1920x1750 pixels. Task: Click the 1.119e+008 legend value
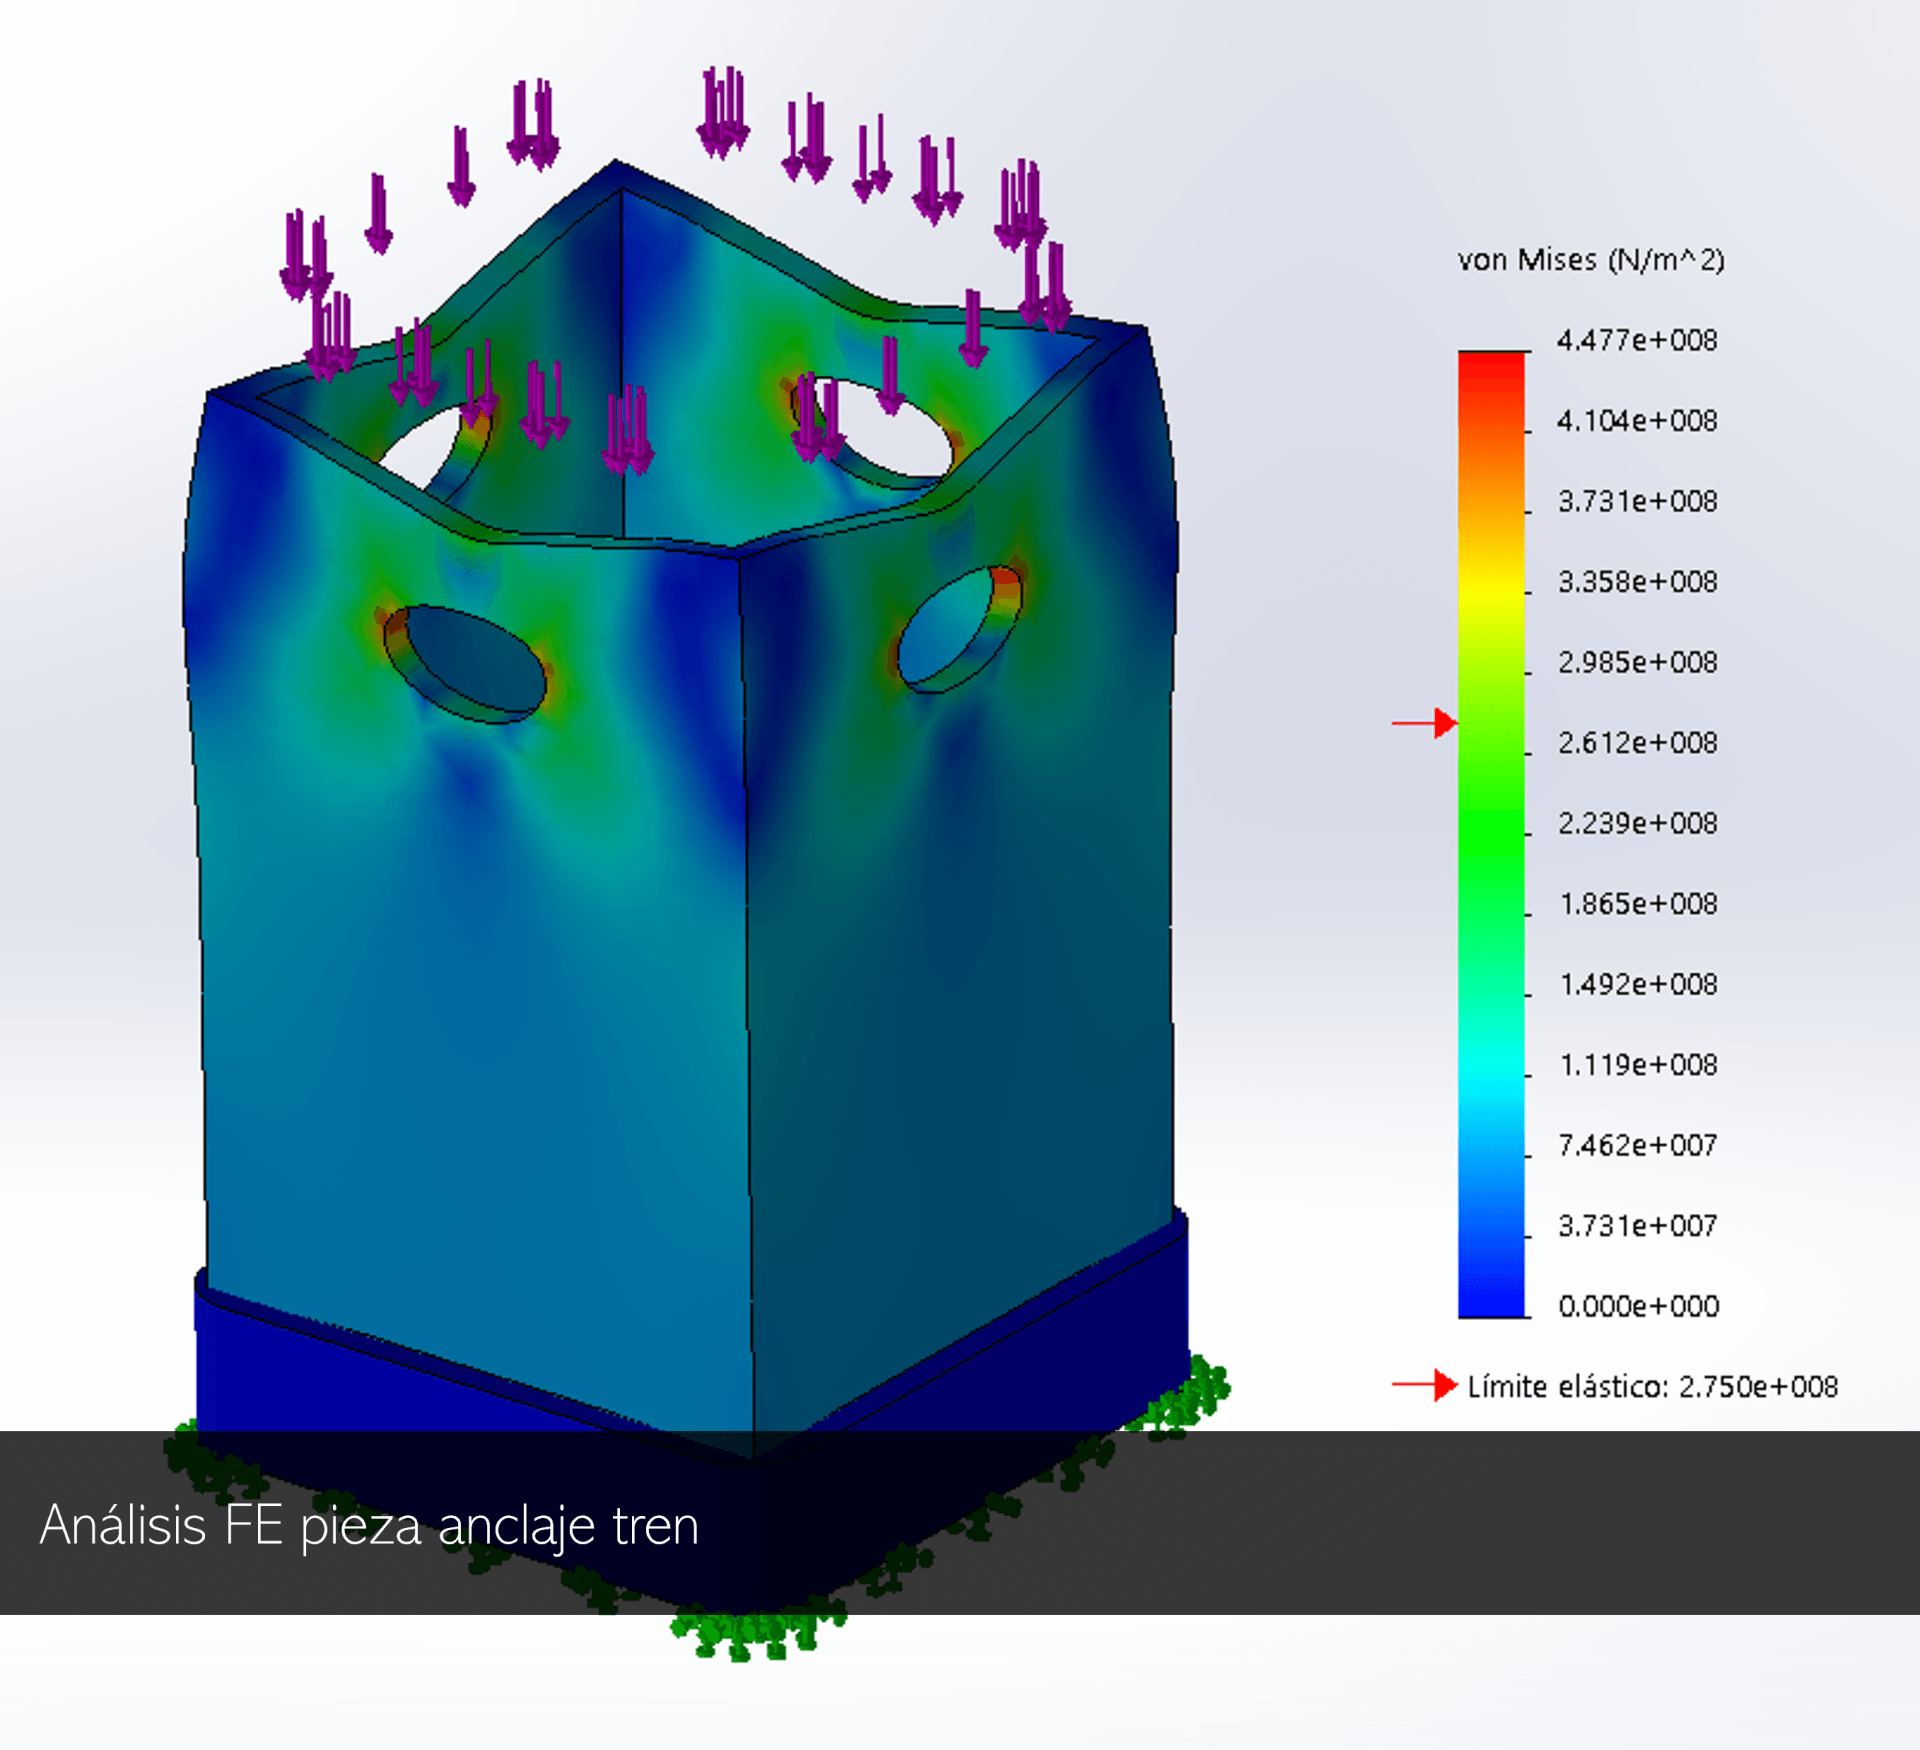point(1638,1065)
